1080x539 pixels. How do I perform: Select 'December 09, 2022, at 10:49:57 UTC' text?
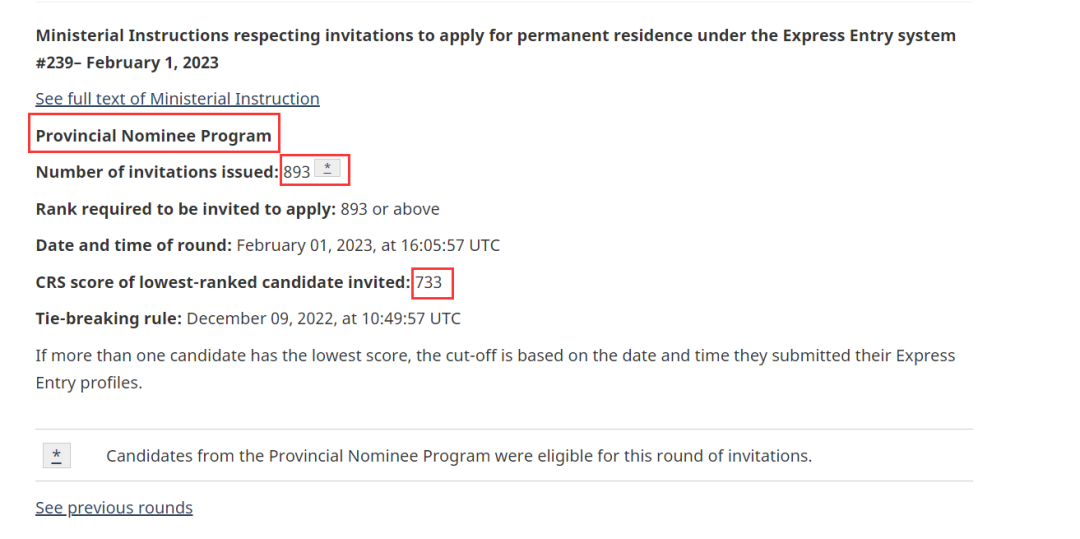click(x=324, y=319)
